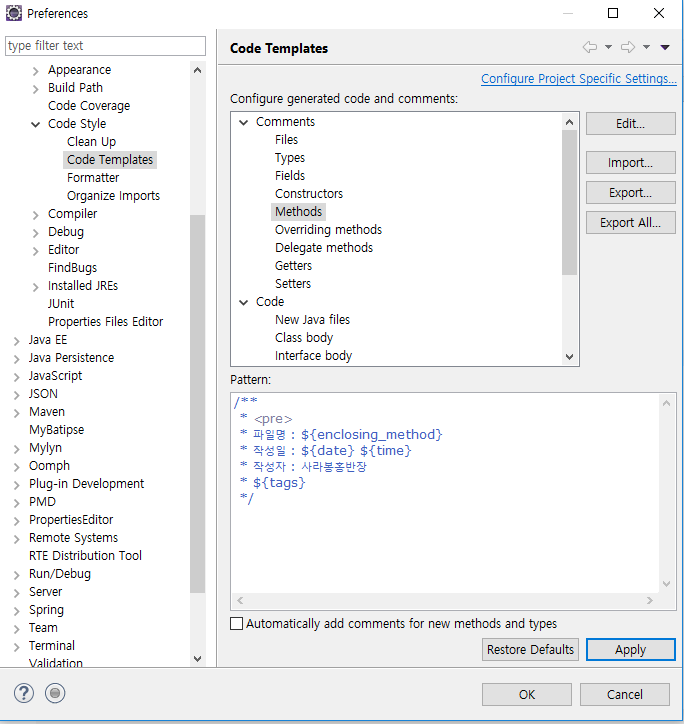Click the Apply button
The image size is (684, 724).
pos(630,650)
